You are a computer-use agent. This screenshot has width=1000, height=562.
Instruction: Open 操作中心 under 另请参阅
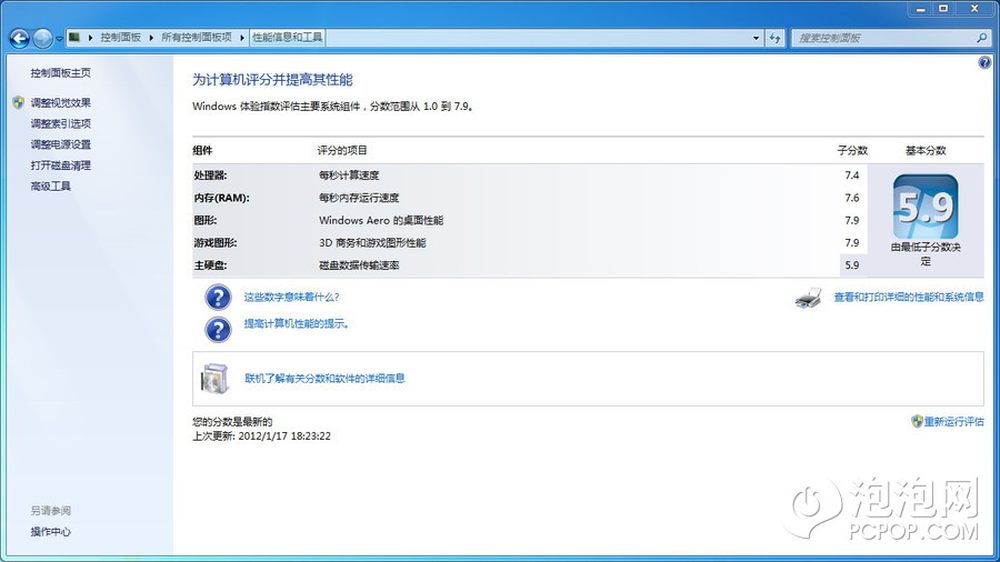50,531
